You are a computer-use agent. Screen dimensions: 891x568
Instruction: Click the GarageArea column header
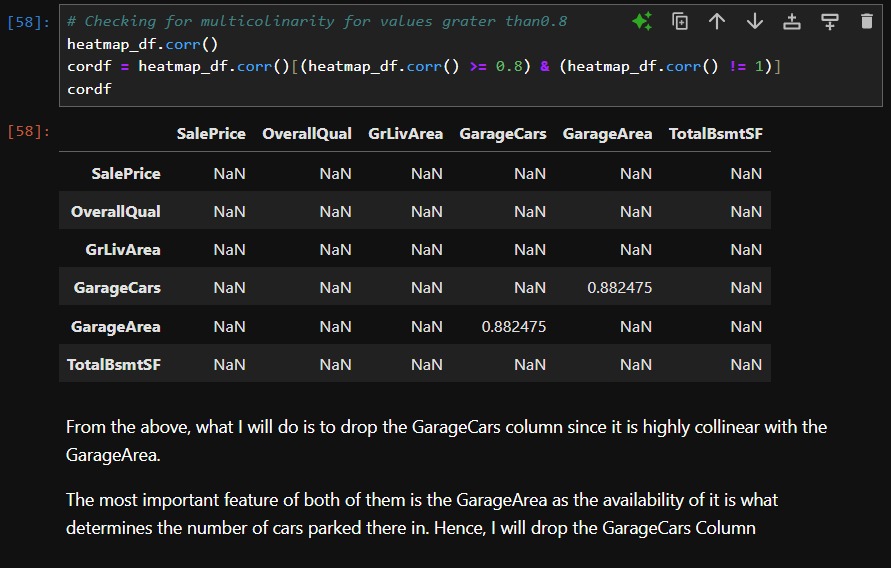pyautogui.click(x=607, y=134)
